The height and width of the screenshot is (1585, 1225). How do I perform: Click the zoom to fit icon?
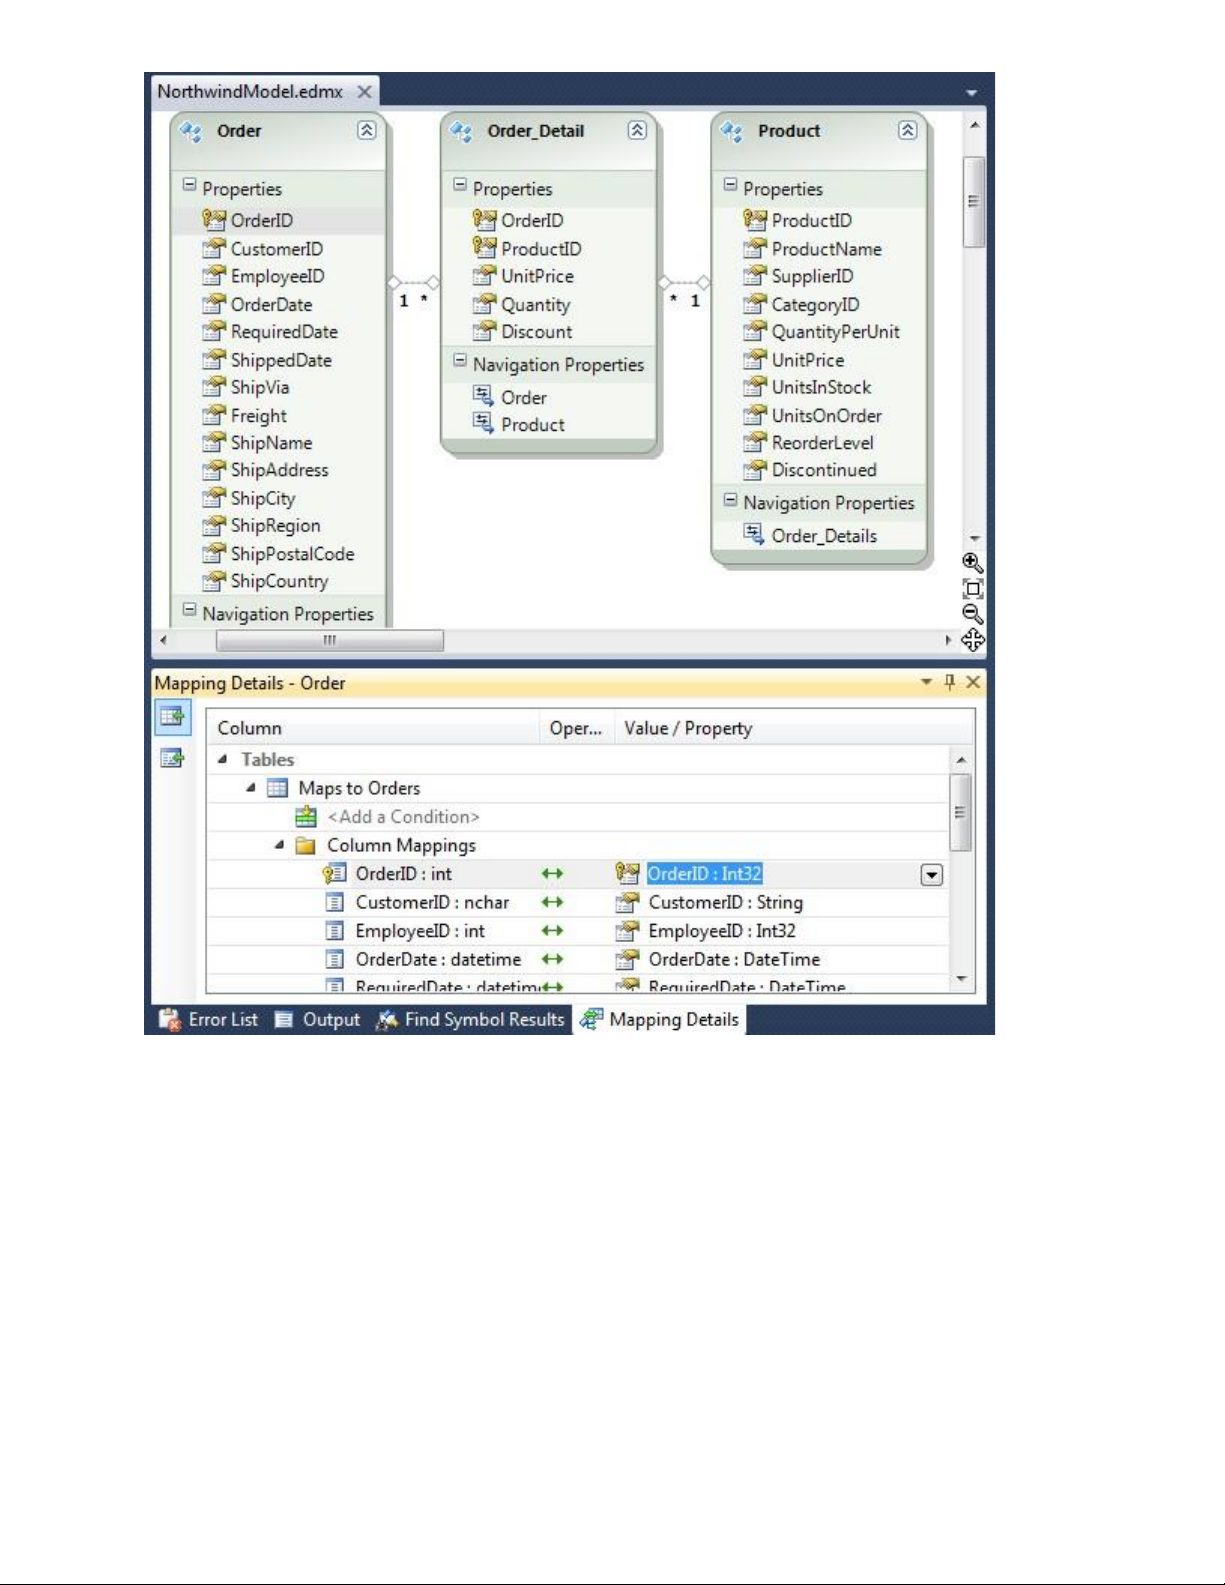pos(973,589)
